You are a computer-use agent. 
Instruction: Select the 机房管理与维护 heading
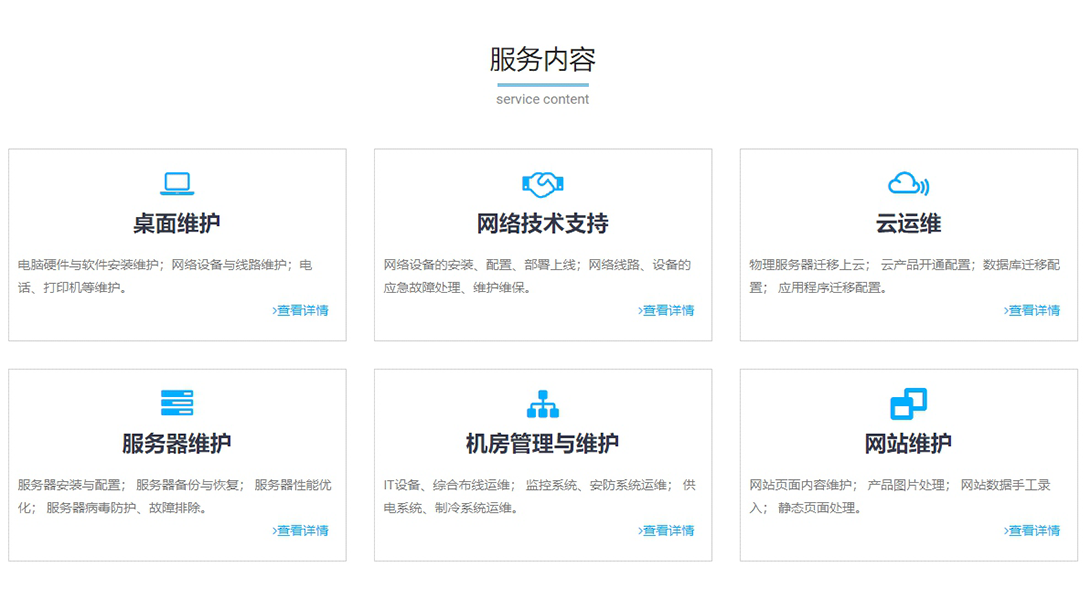click(x=543, y=444)
